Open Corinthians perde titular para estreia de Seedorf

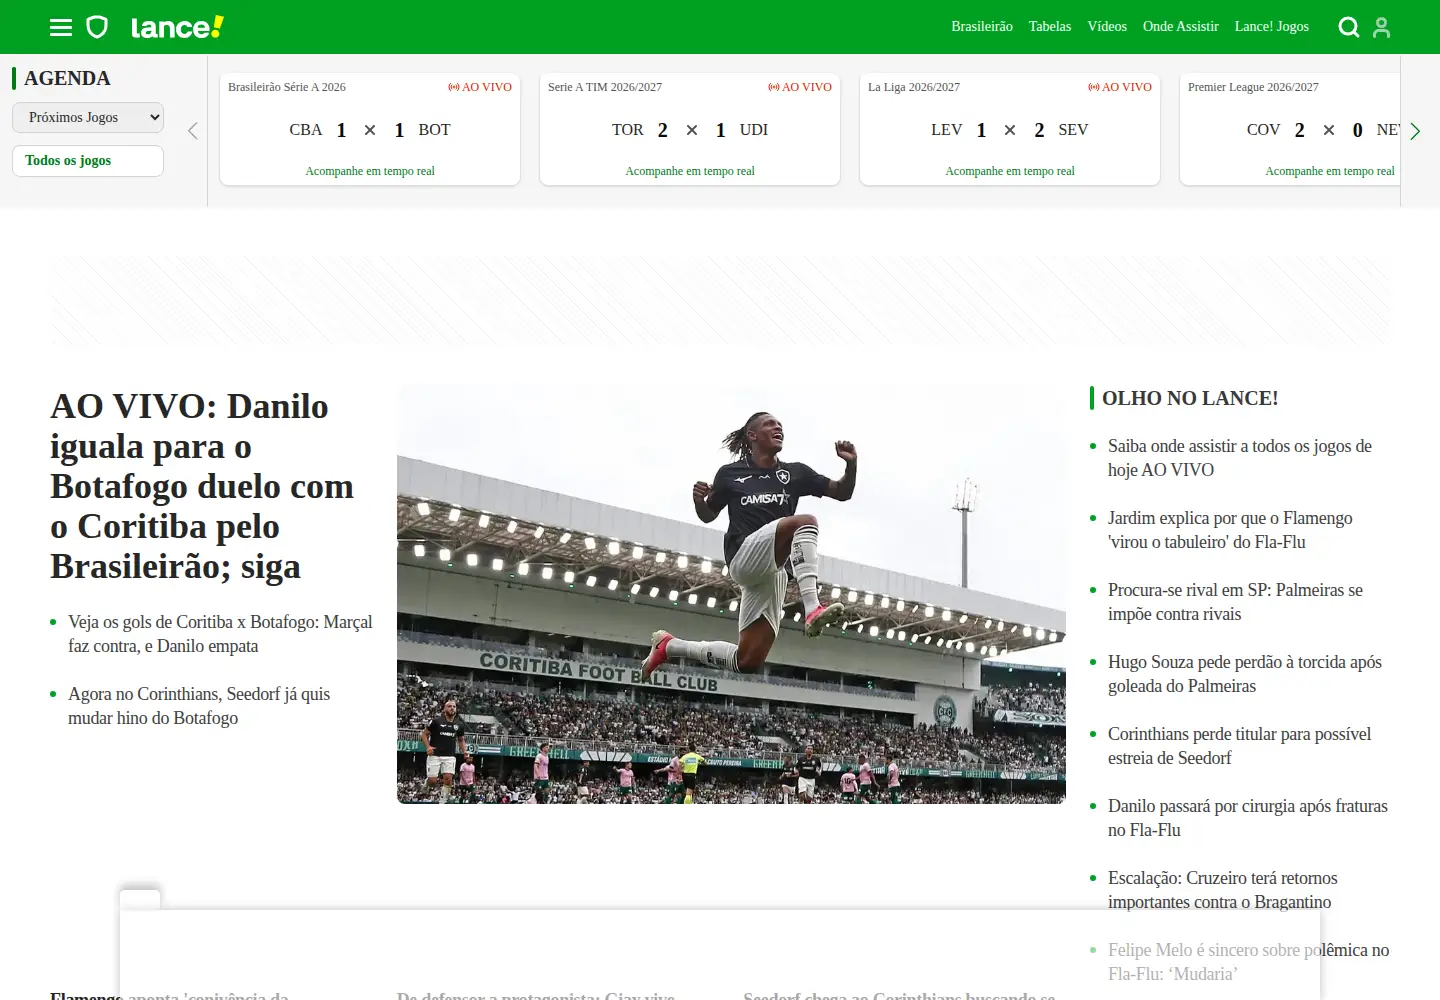[x=1239, y=746]
